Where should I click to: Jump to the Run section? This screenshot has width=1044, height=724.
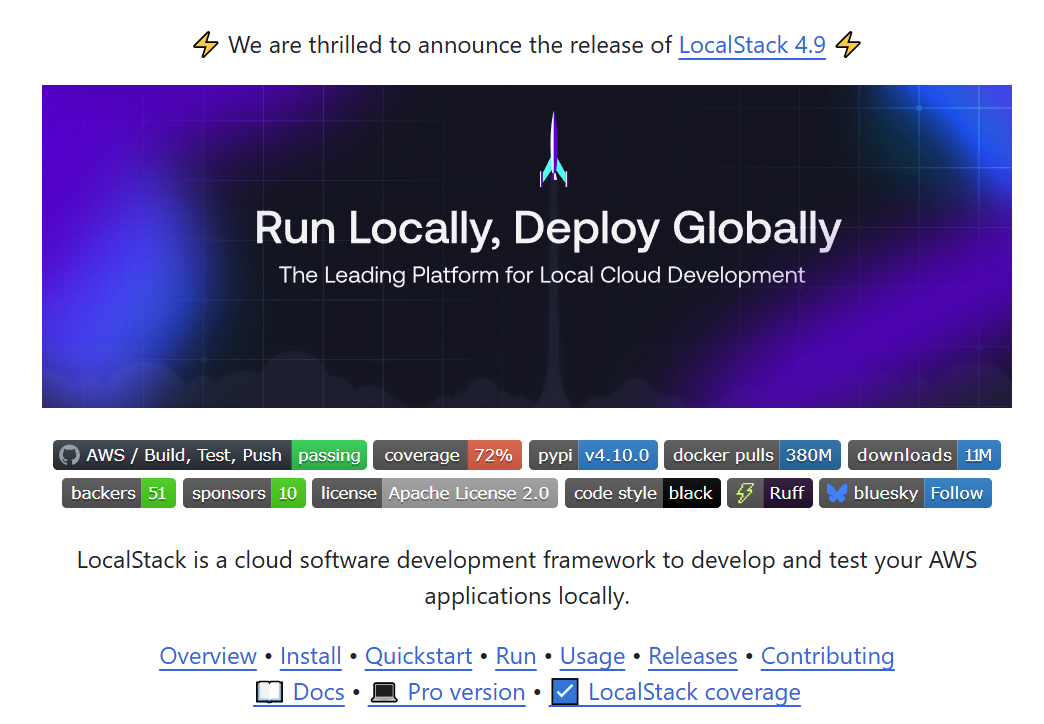(x=515, y=656)
